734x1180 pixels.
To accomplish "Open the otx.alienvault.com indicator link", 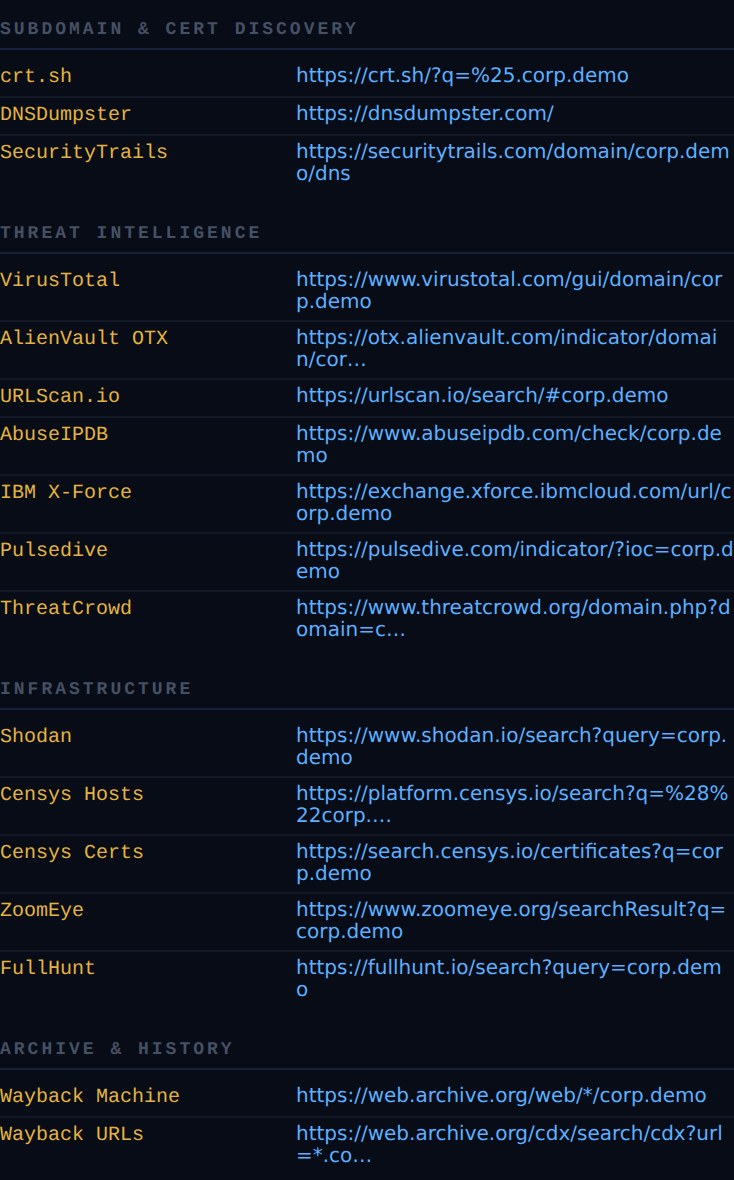I will (506, 348).
